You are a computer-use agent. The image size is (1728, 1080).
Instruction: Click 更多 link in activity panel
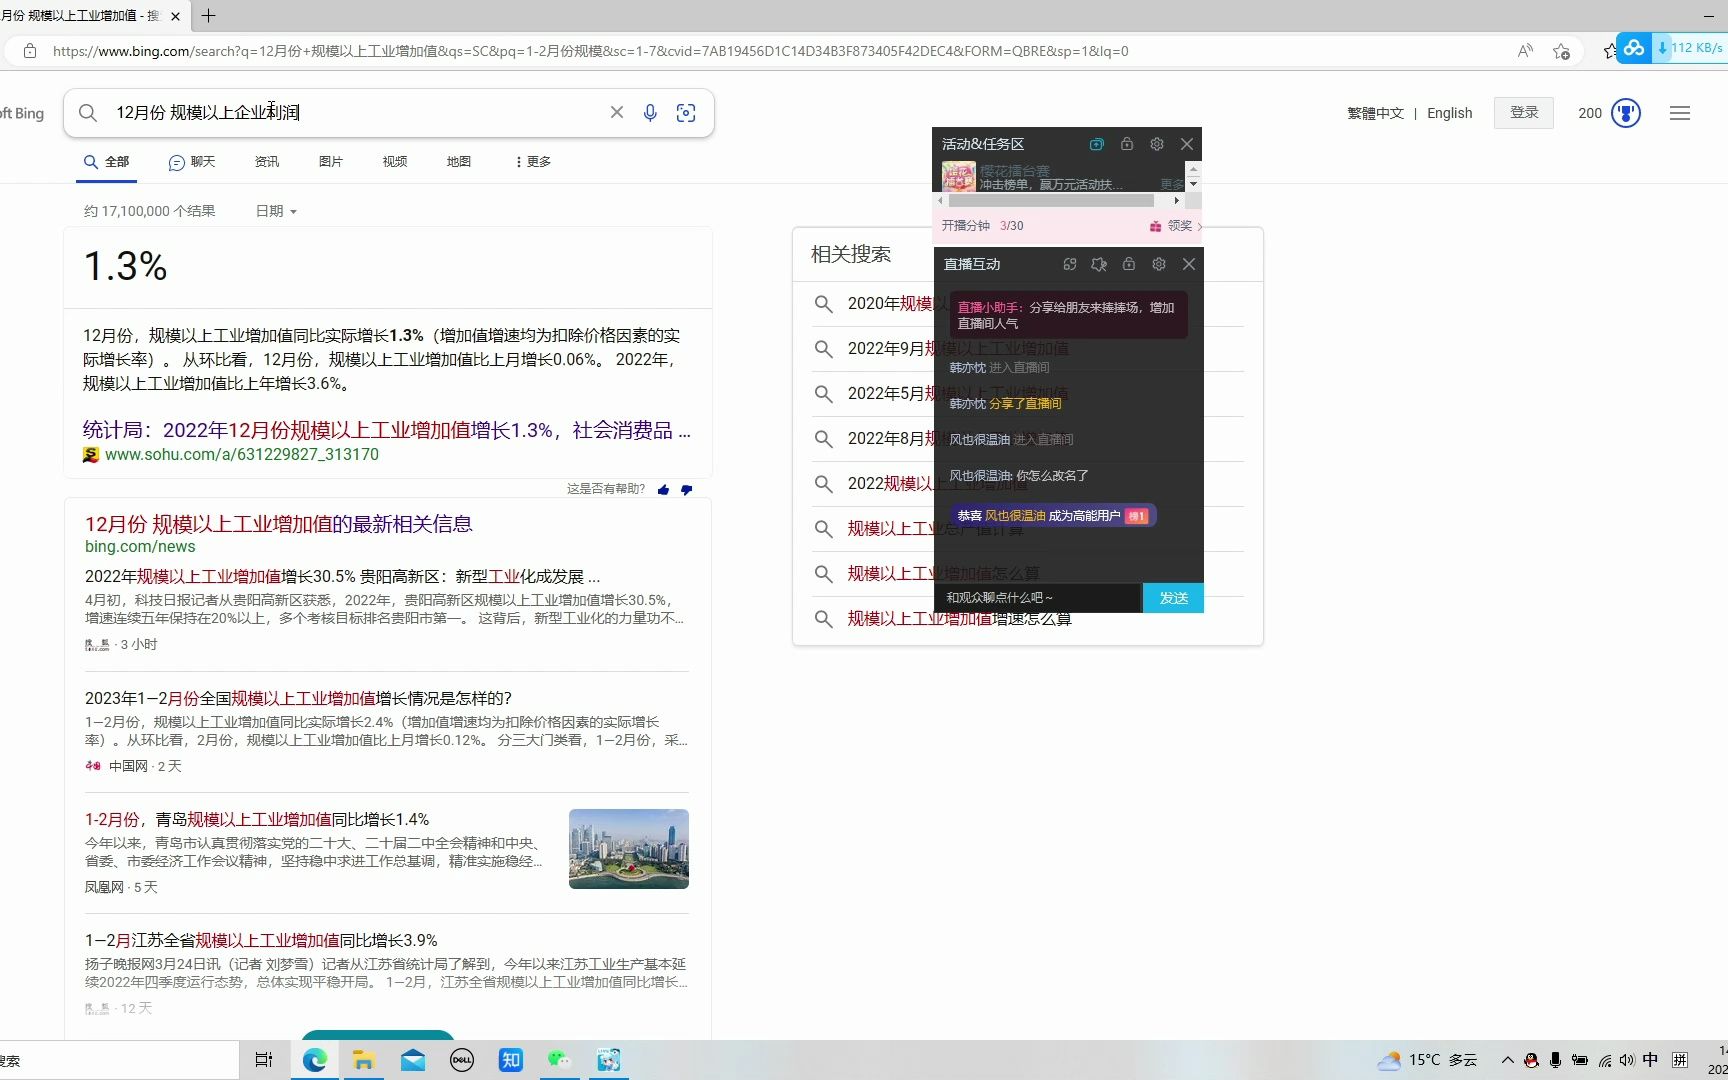(x=1172, y=185)
